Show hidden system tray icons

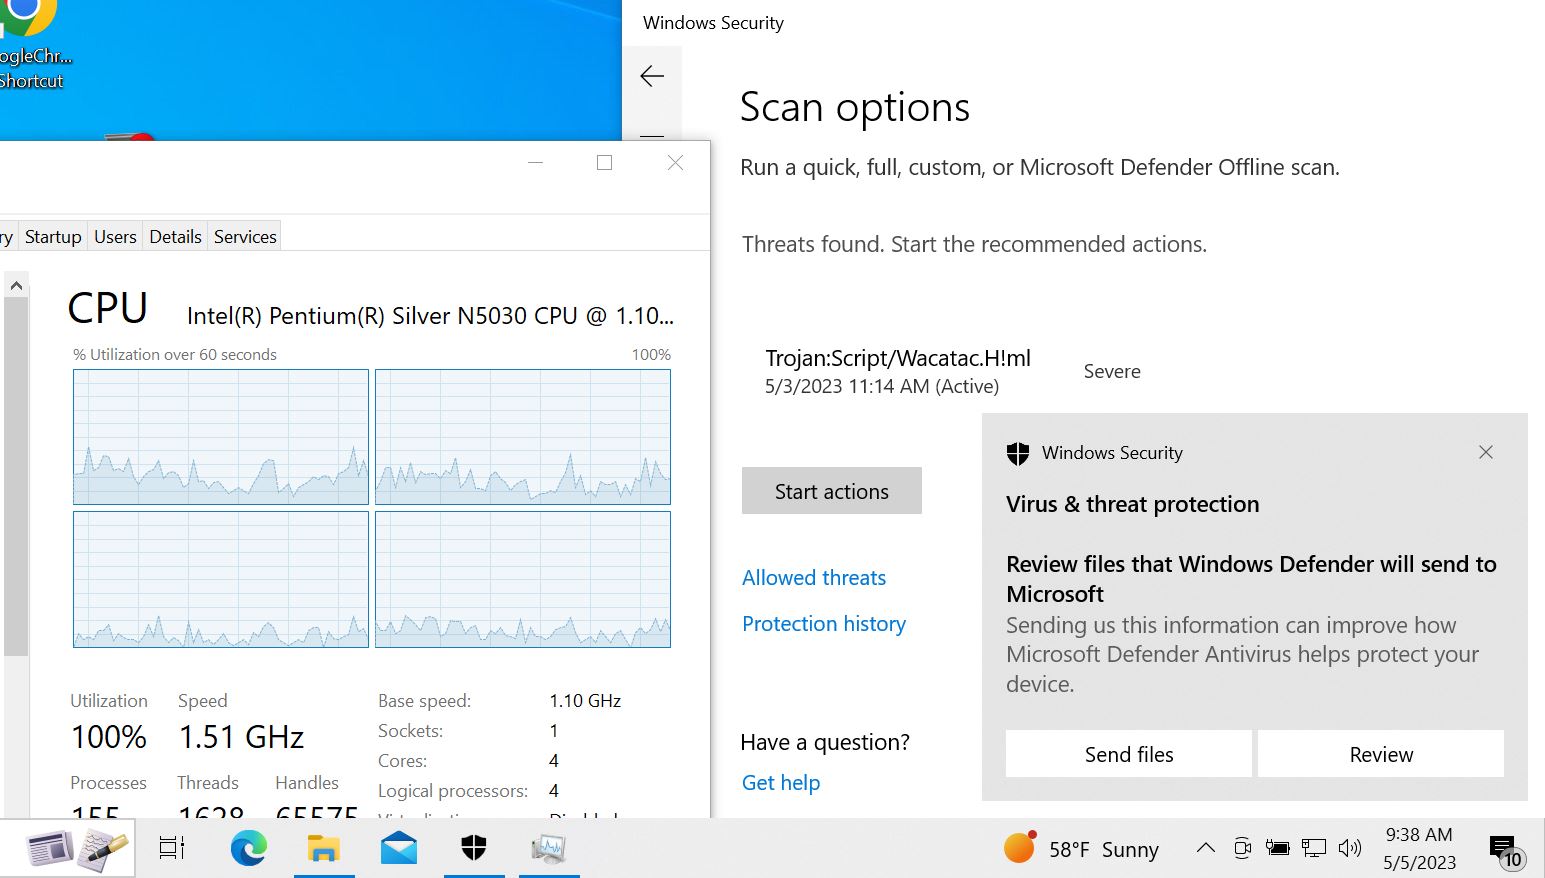[x=1206, y=848]
